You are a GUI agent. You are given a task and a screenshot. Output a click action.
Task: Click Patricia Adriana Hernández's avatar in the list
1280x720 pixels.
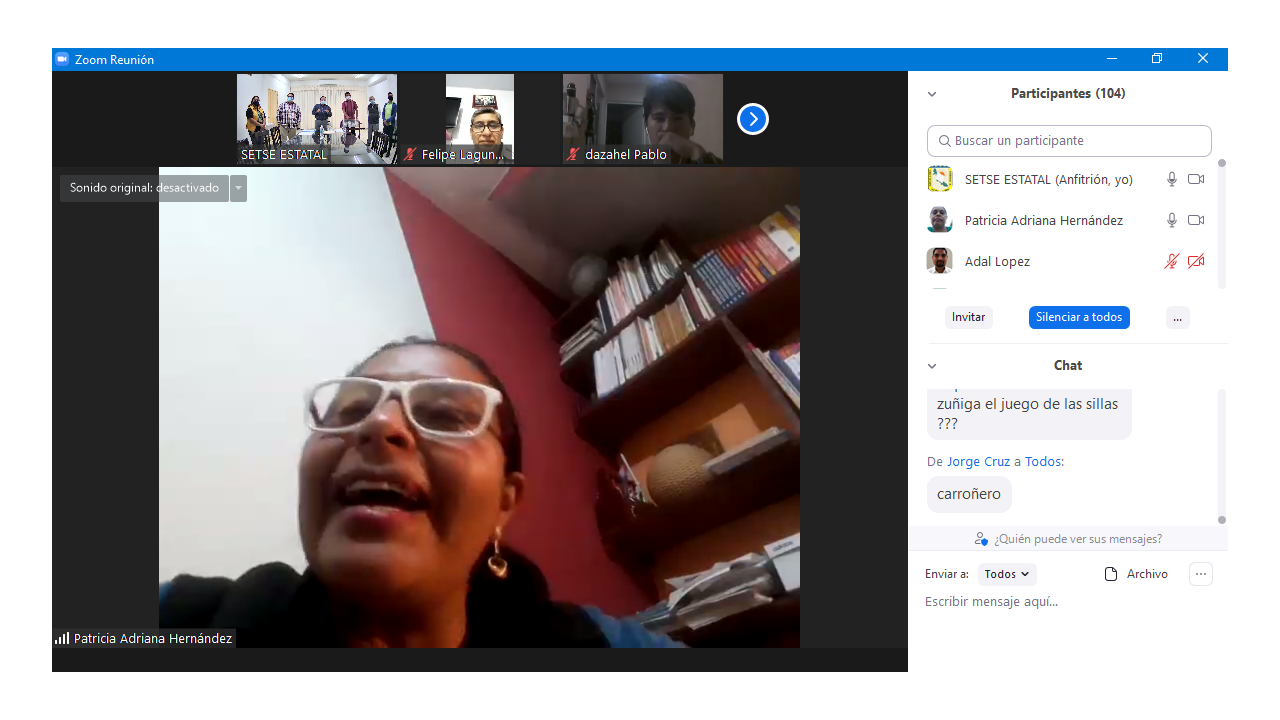click(x=940, y=220)
